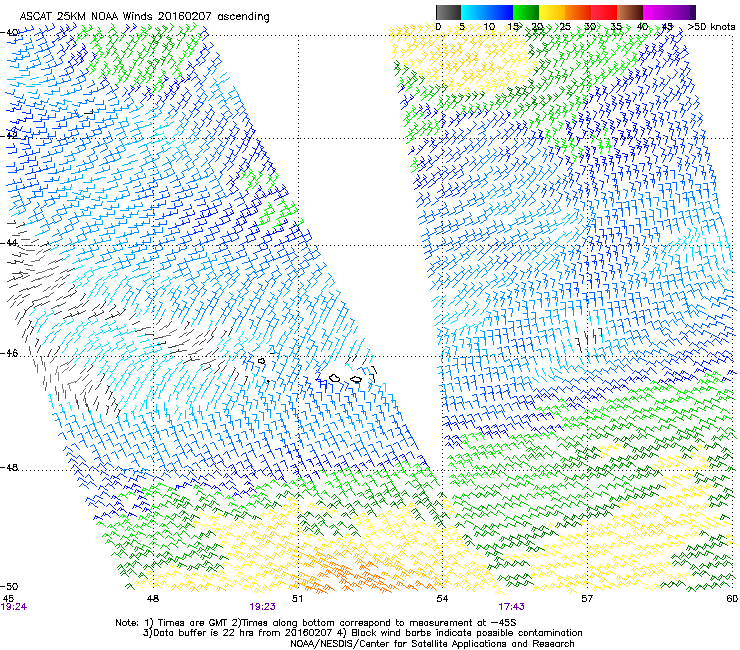Click the NOAA/NESDIS credit line
Image resolution: width=740 pixels, height=650 pixels.
point(432,644)
